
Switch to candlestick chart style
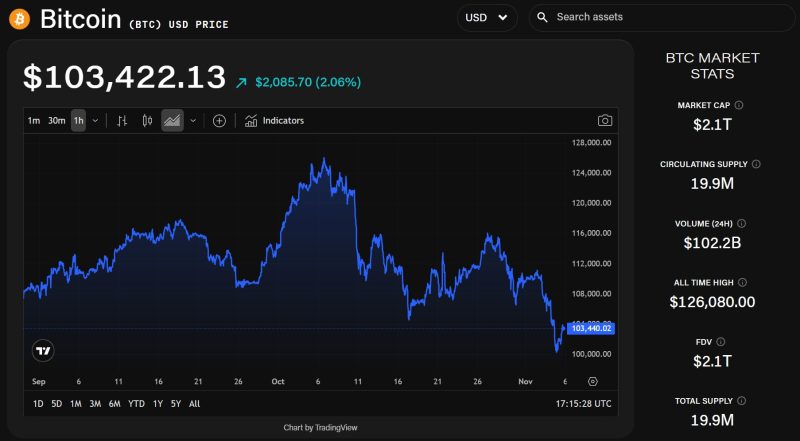147,121
